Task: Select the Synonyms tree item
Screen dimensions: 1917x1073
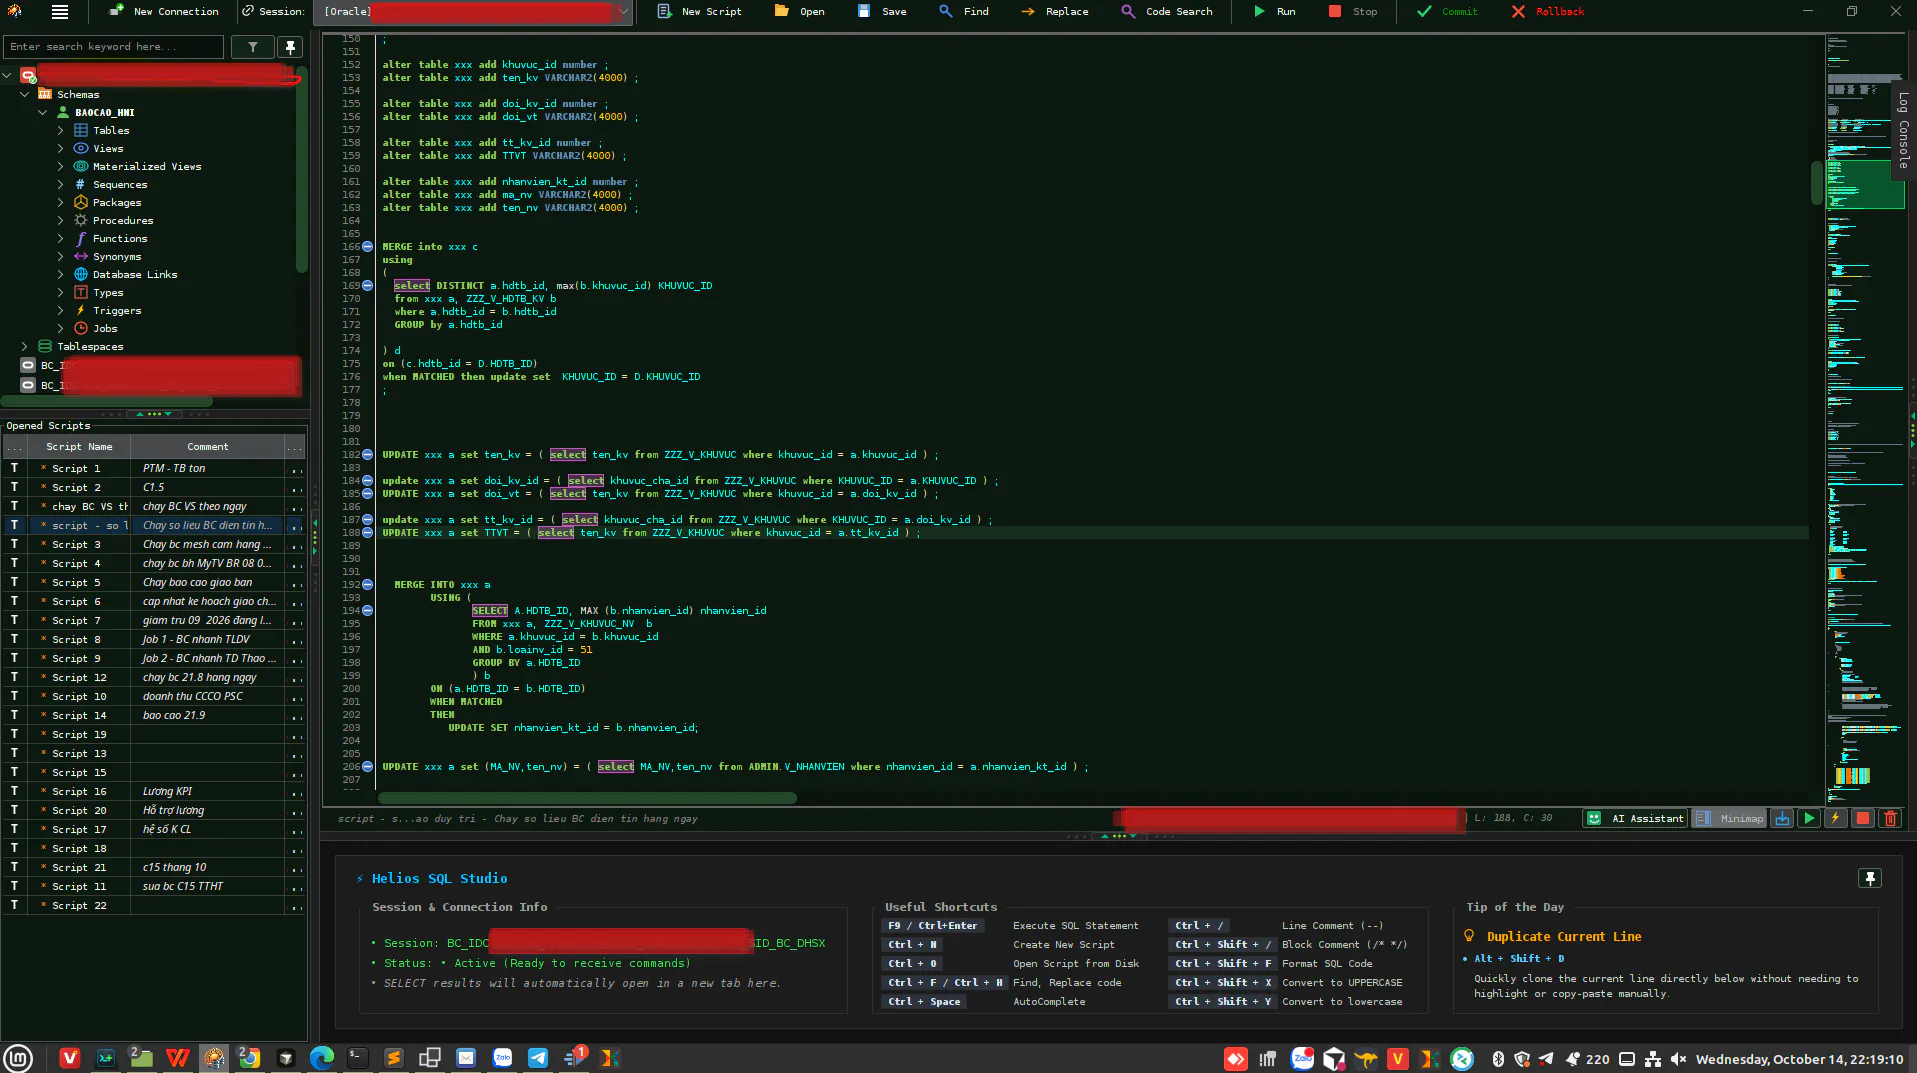Action: (x=117, y=256)
